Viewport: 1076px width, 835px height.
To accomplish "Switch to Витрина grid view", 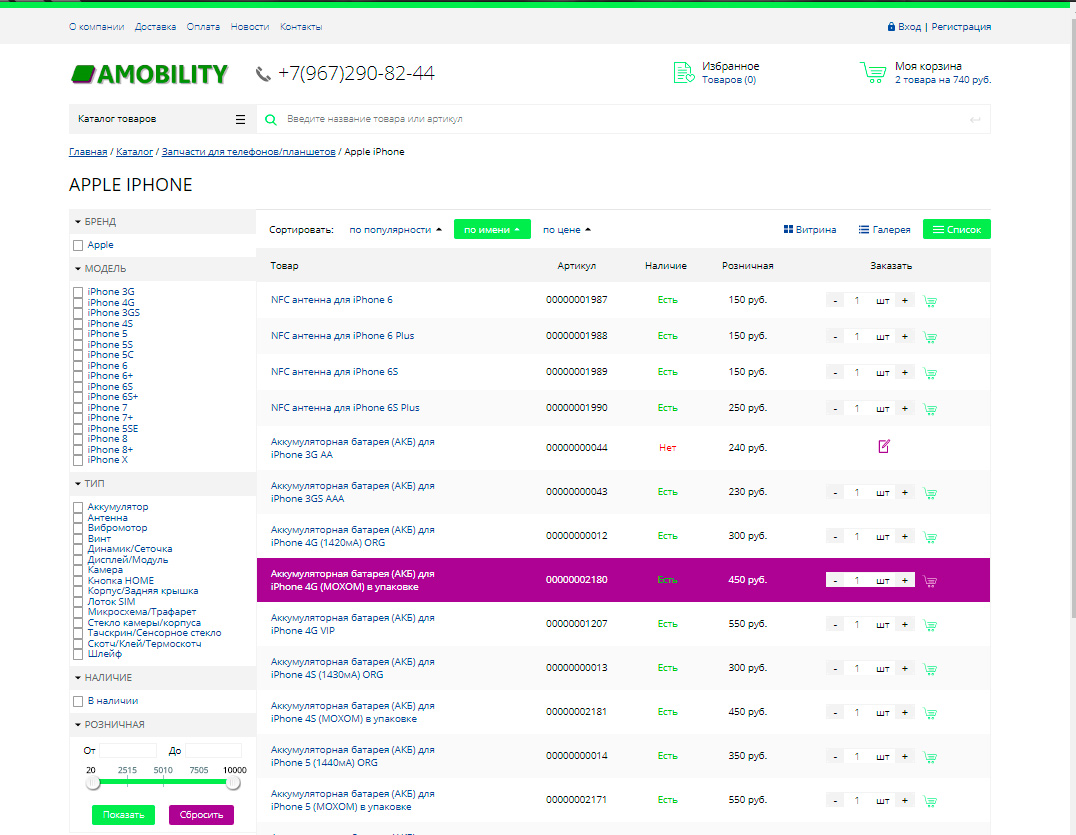I will tap(810, 230).
